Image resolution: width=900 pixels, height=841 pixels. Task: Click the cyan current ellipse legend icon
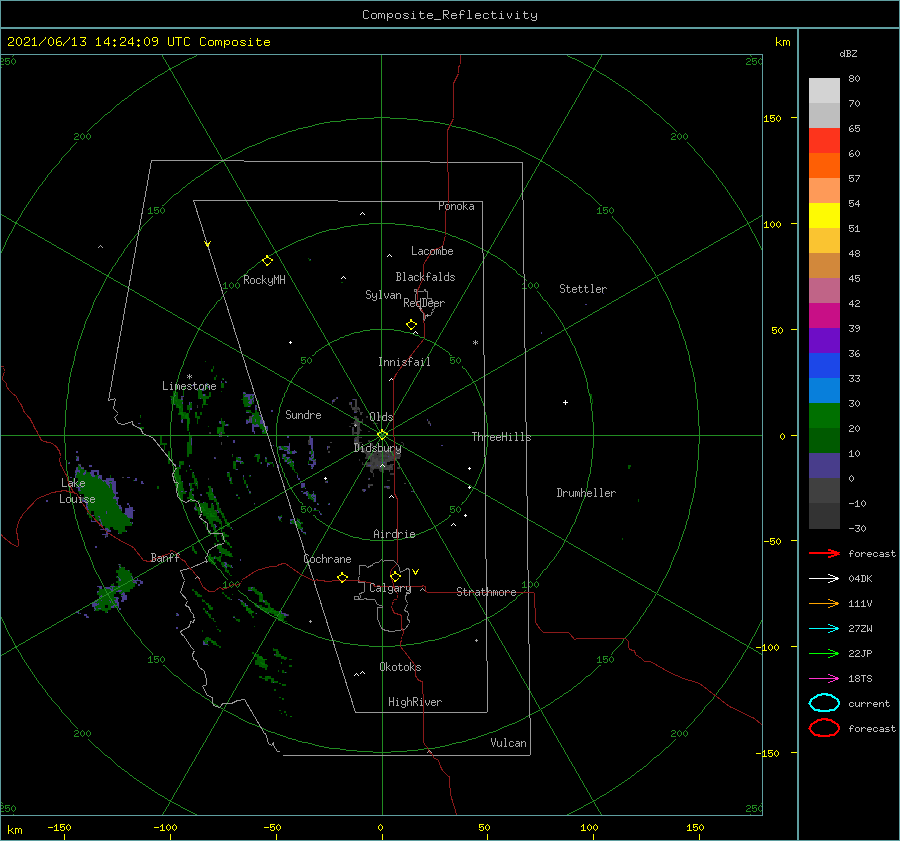[x=824, y=703]
